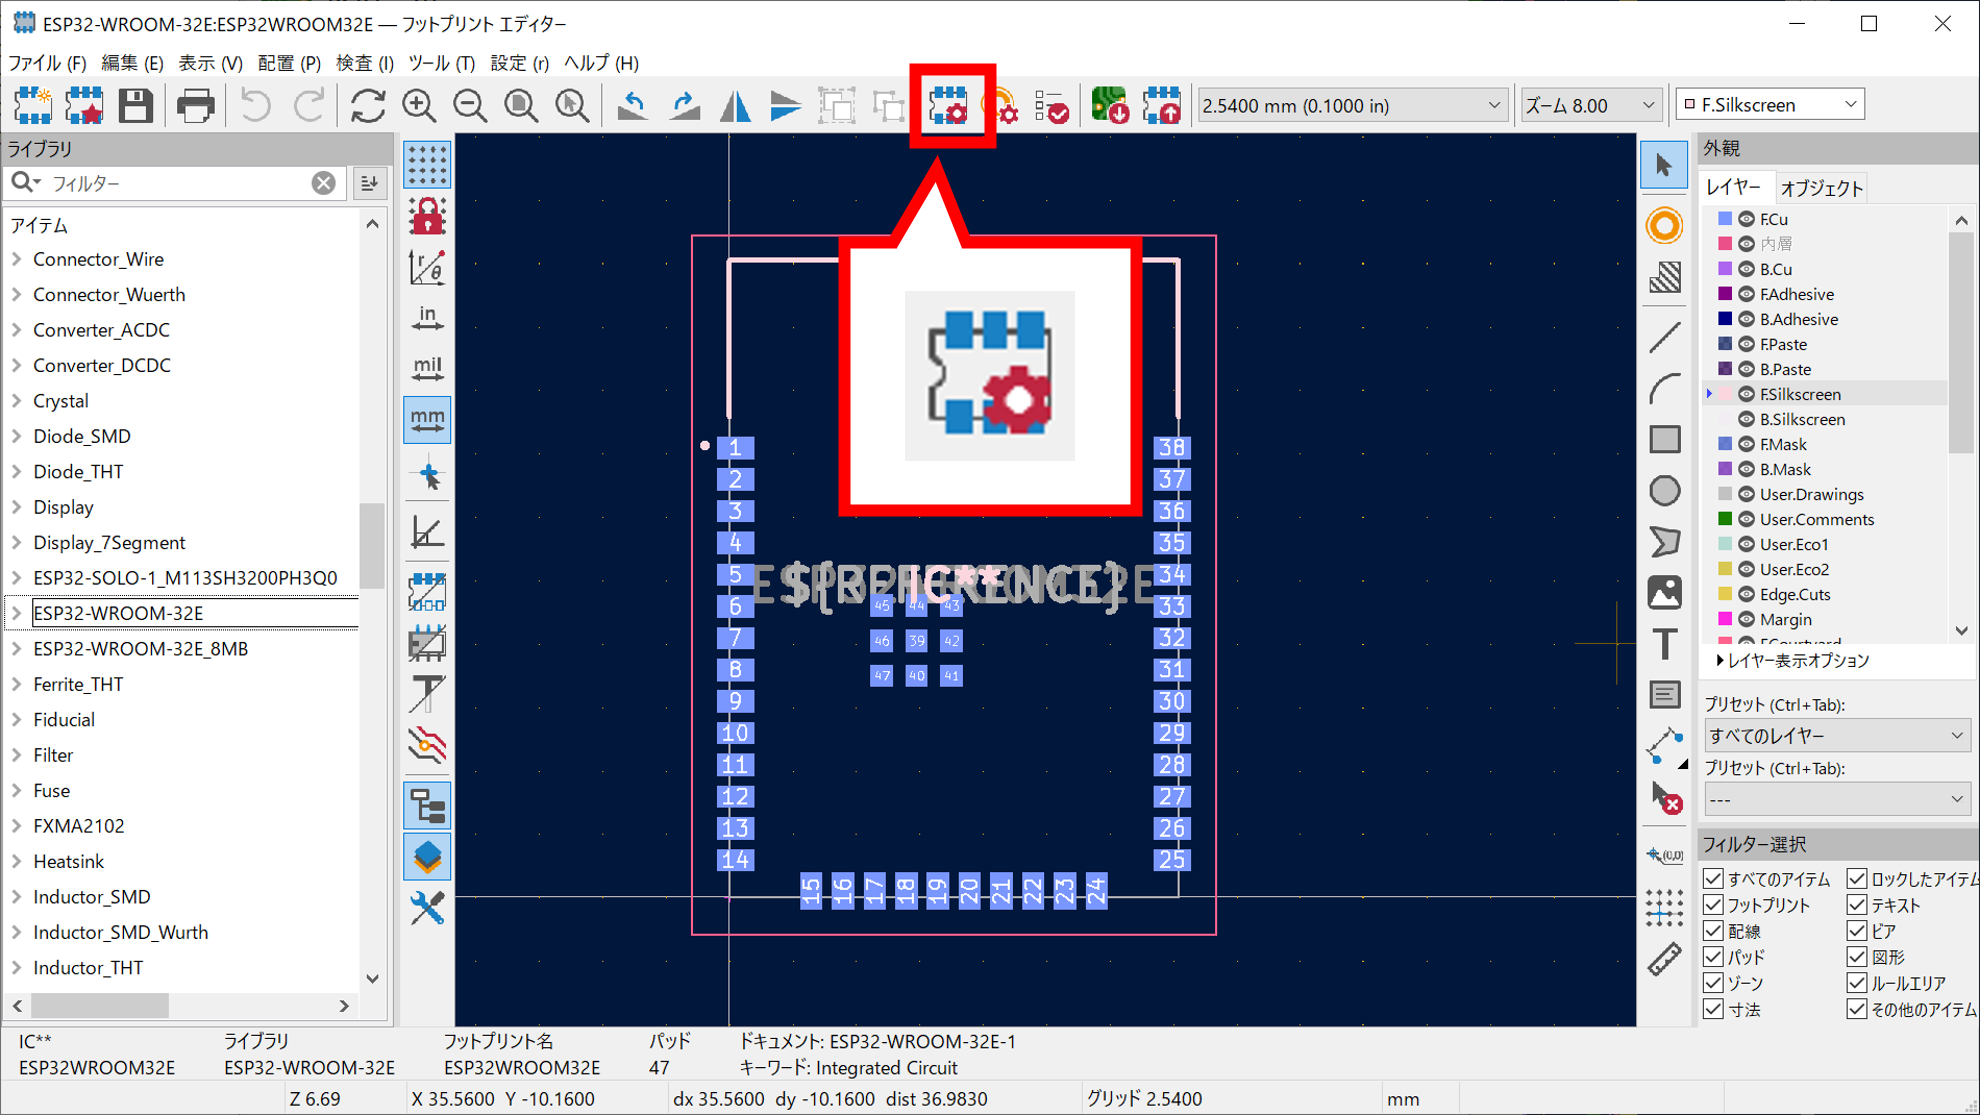Click the Edge.Cuts color swatch
This screenshot has height=1115, width=1980.
click(x=1724, y=594)
